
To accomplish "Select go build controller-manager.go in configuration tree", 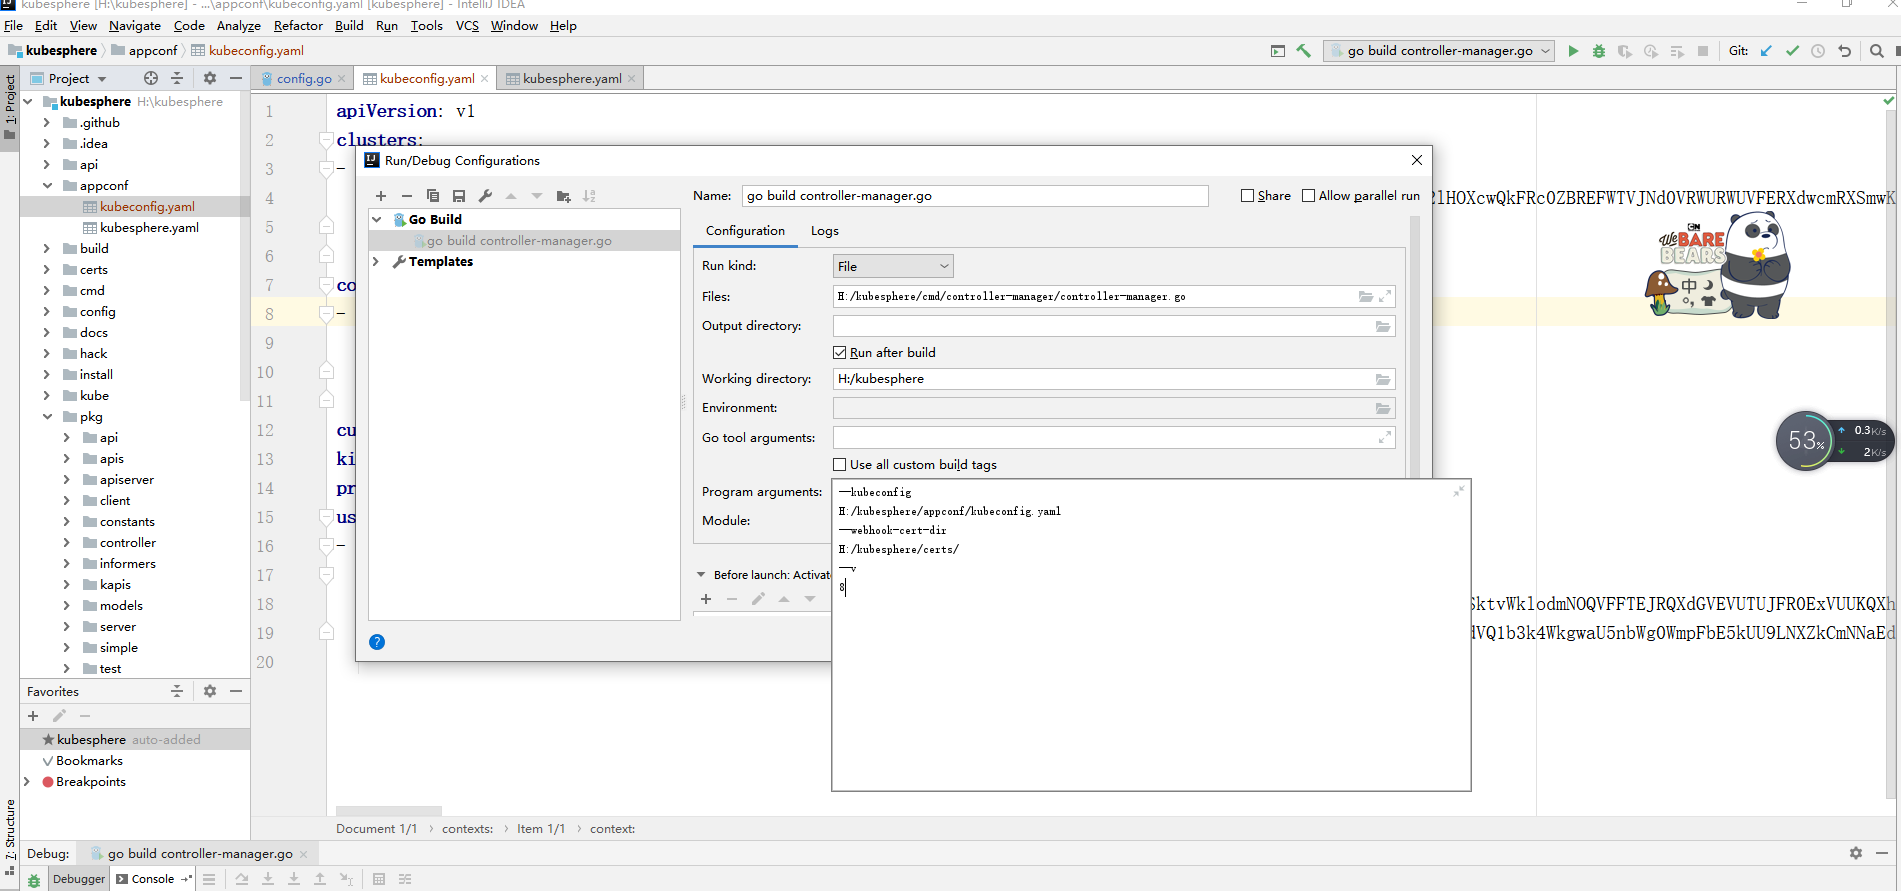I will 519,241.
